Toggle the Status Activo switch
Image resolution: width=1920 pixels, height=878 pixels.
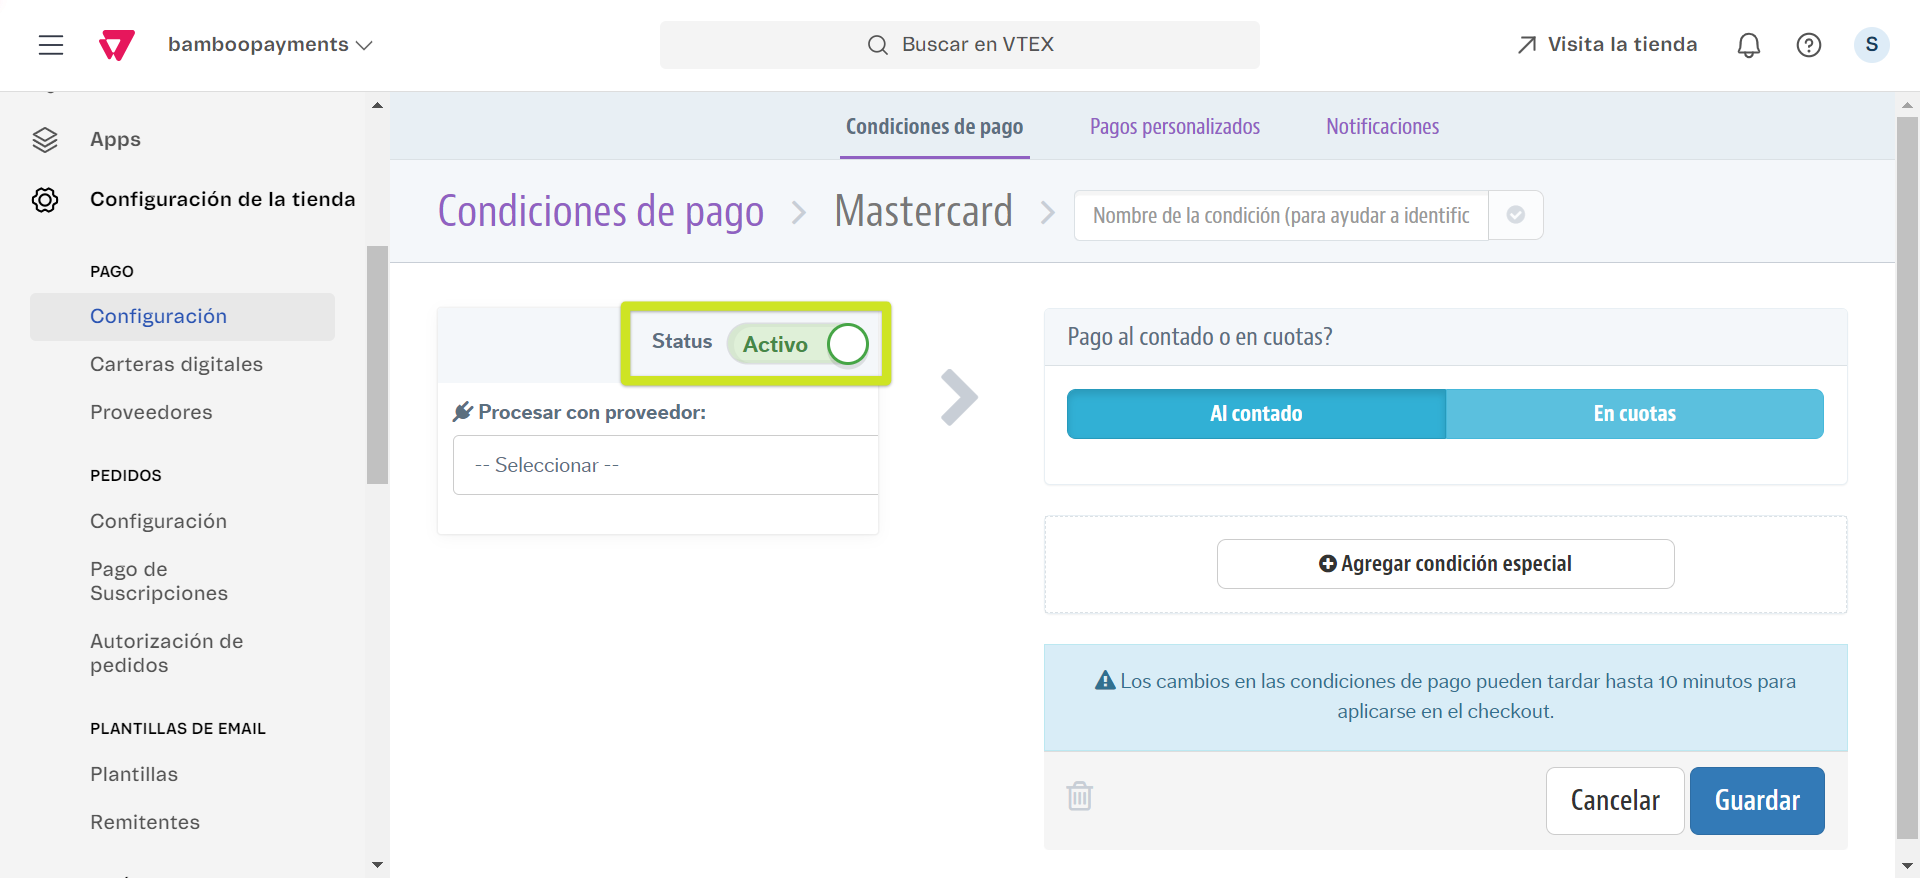click(799, 344)
